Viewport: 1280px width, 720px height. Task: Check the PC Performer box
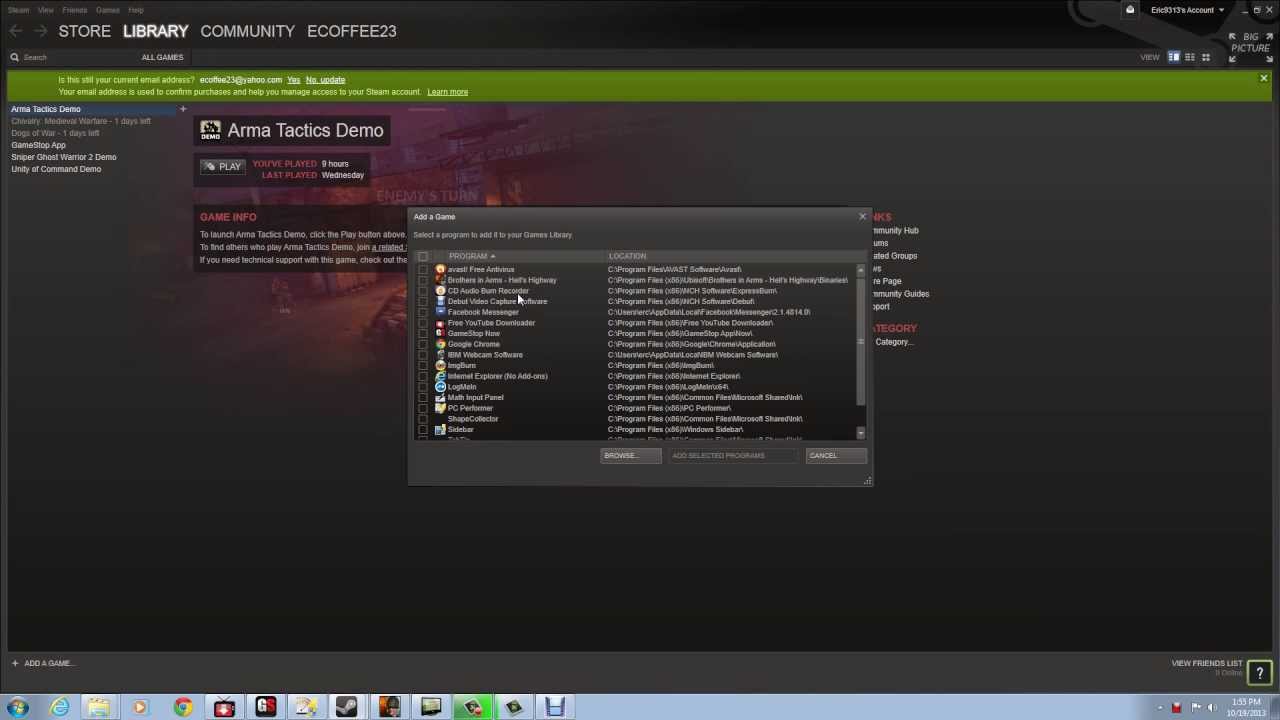(x=423, y=408)
